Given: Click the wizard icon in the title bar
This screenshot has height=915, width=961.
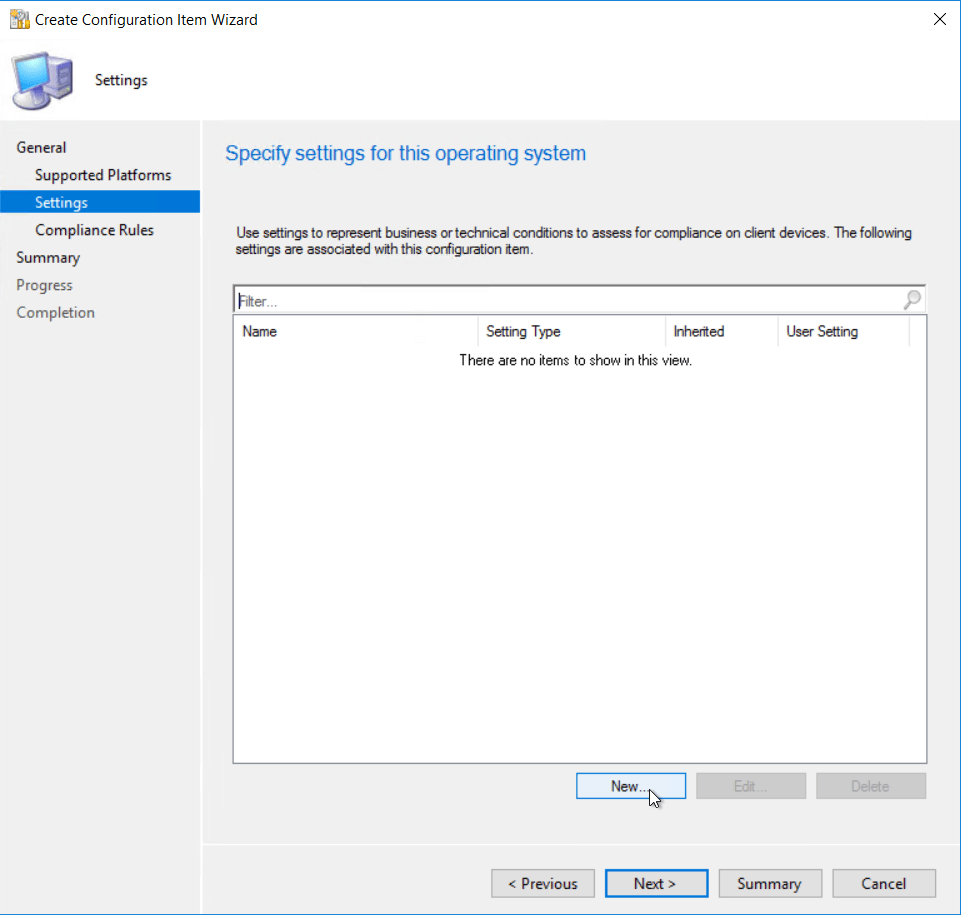Looking at the screenshot, I should [x=19, y=19].
